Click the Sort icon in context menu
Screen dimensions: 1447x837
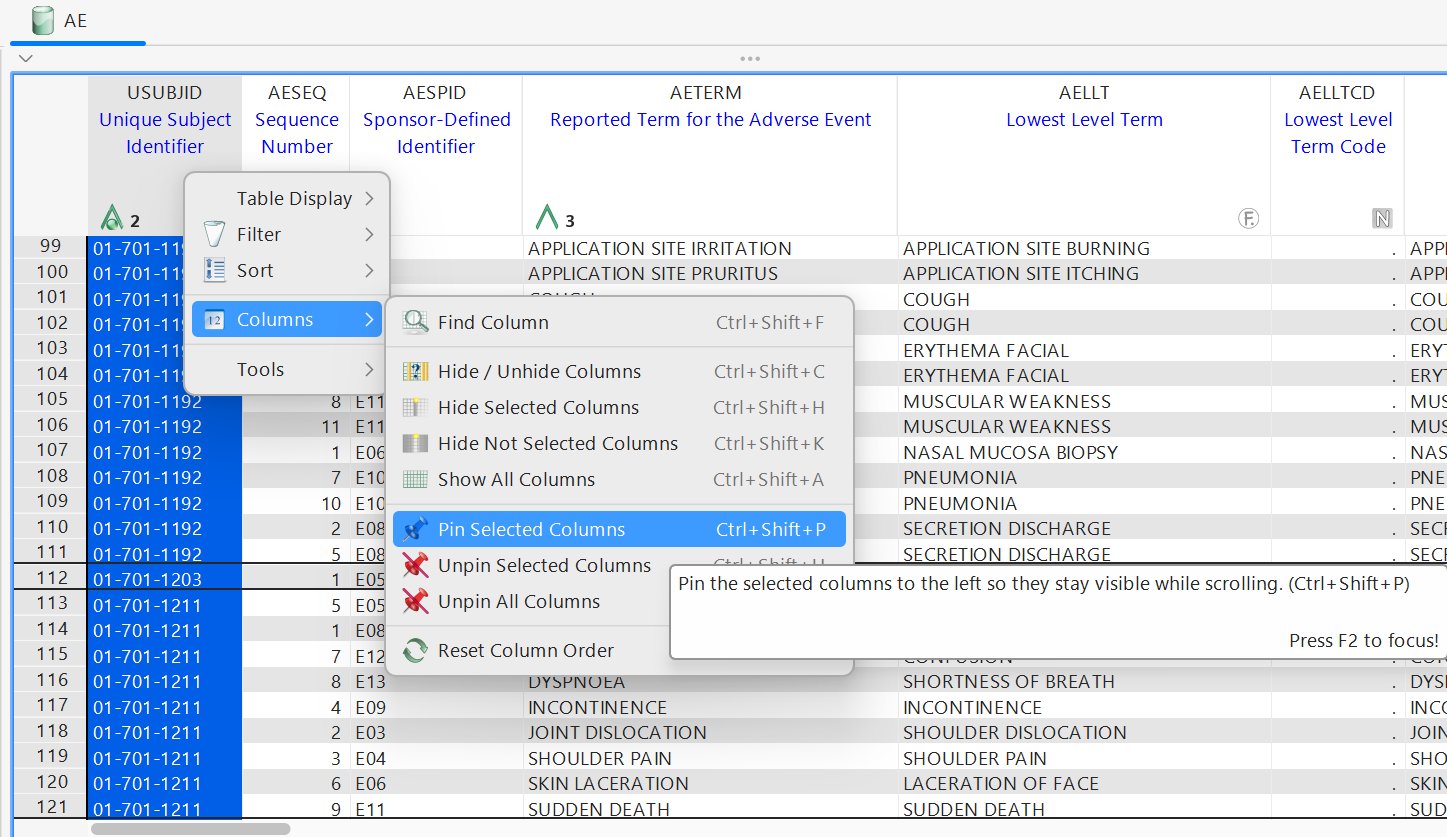click(x=215, y=270)
